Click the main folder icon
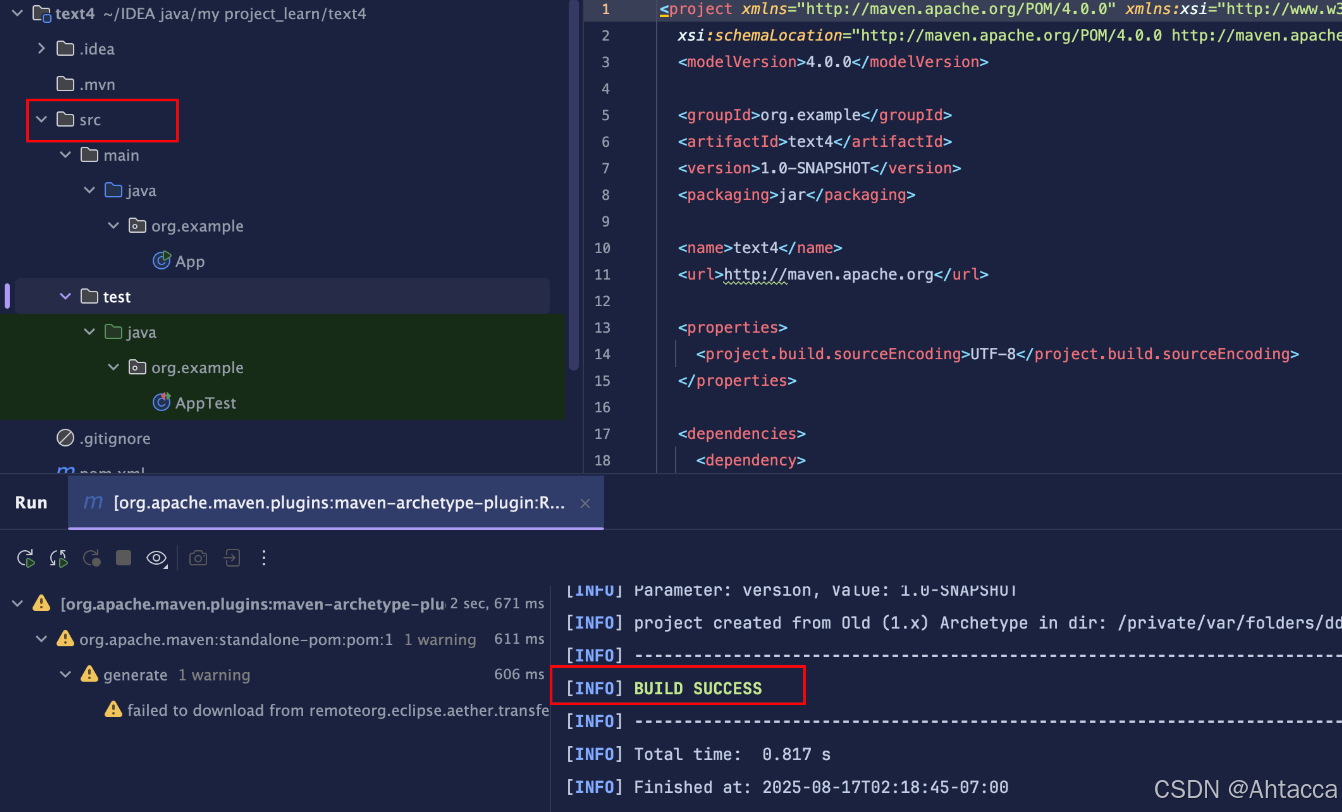1342x812 pixels. tap(90, 155)
